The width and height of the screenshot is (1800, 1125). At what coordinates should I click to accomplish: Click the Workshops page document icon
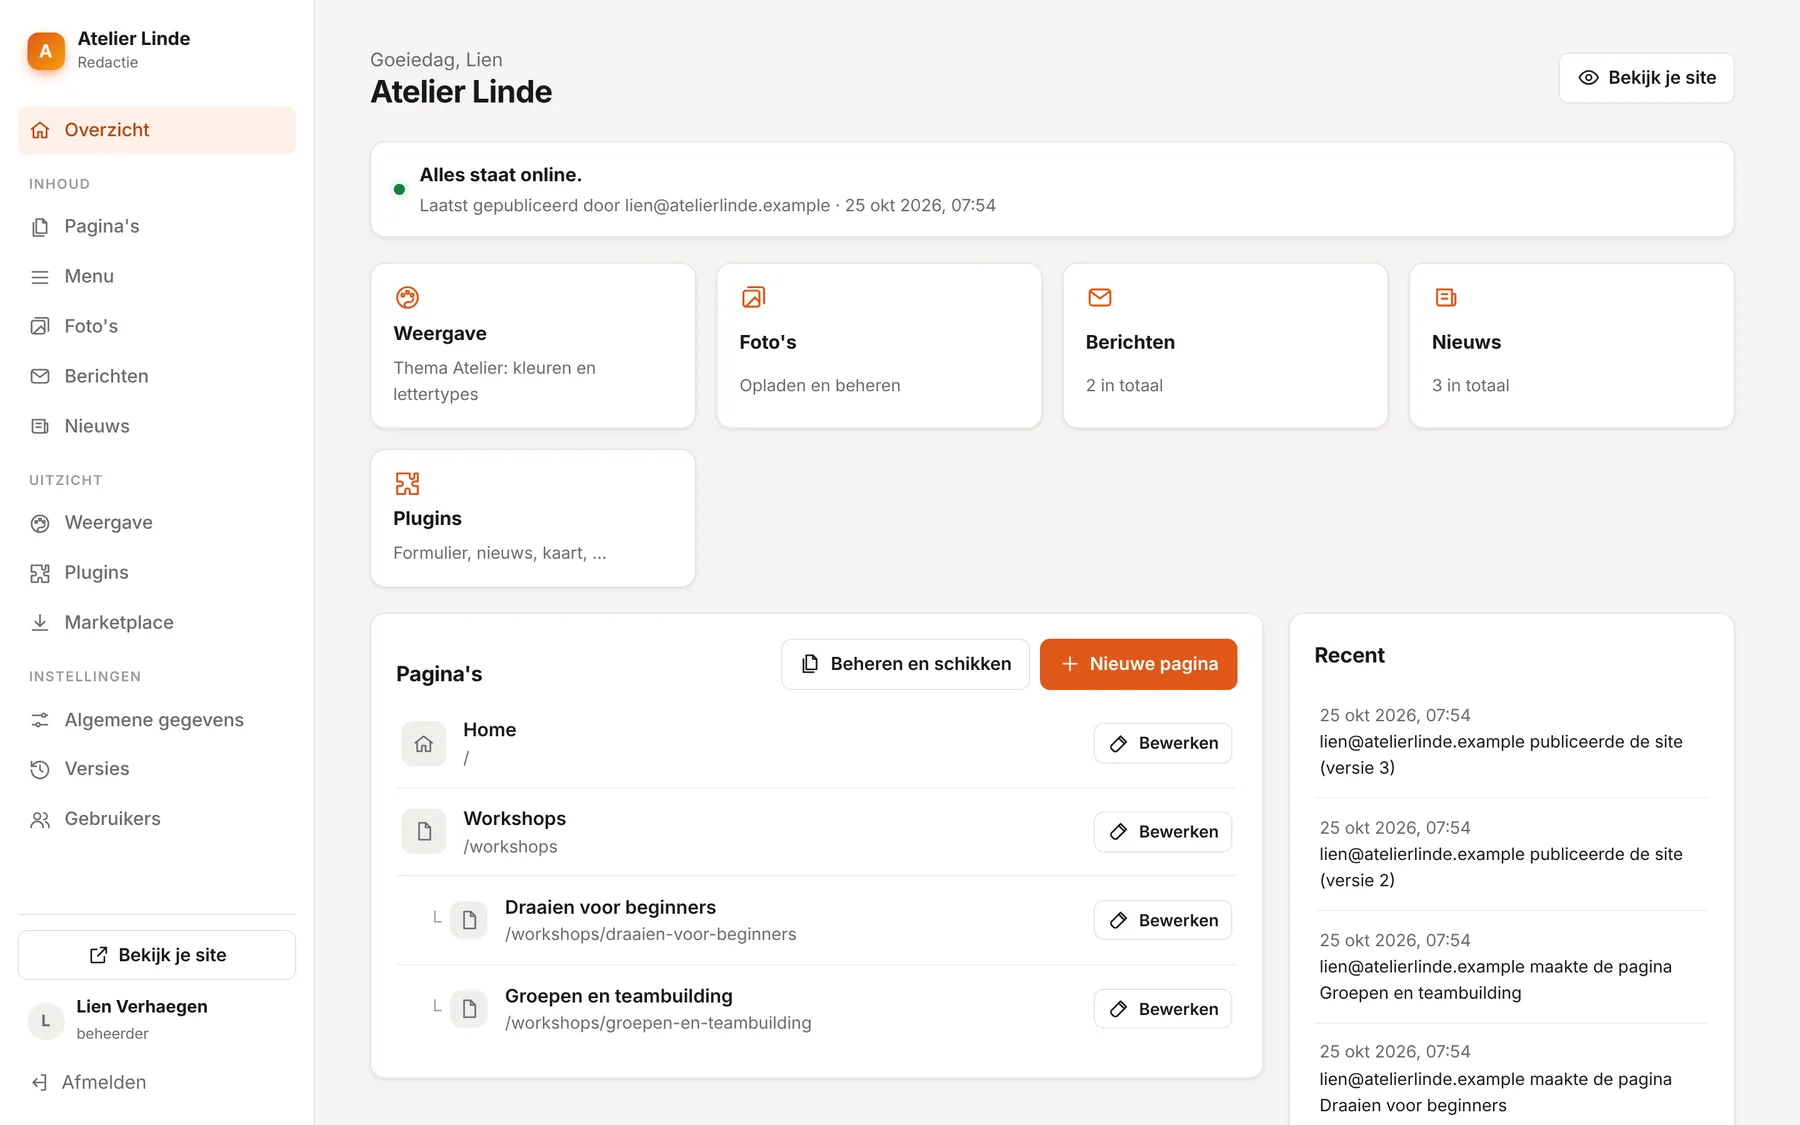pyautogui.click(x=424, y=832)
